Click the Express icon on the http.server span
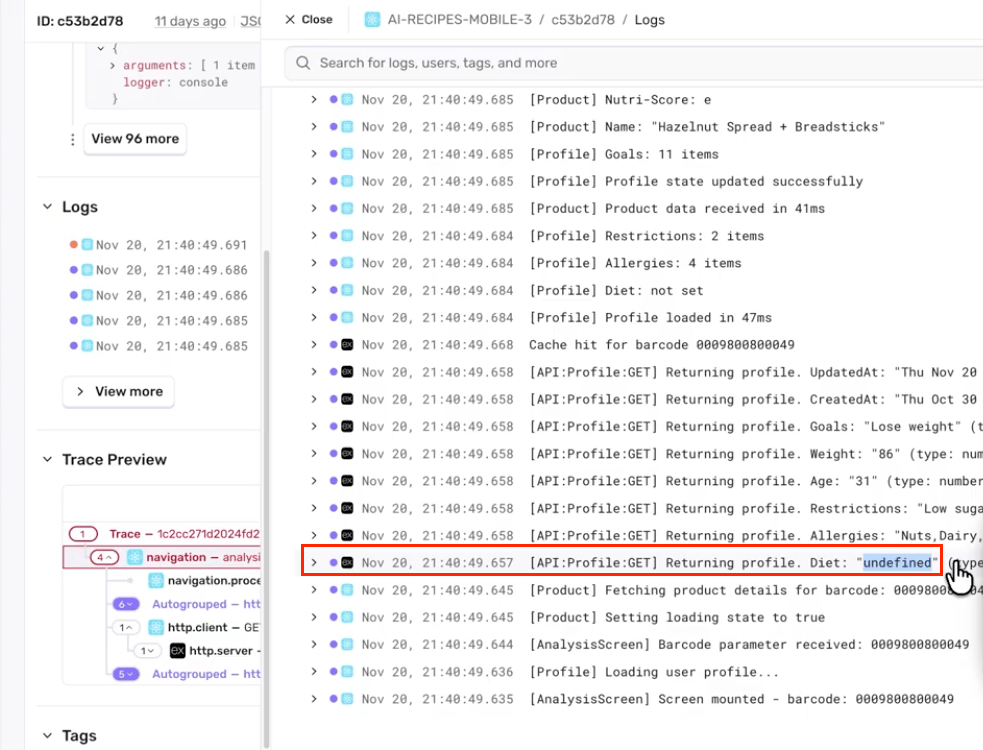This screenshot has width=983, height=750. coord(178,650)
